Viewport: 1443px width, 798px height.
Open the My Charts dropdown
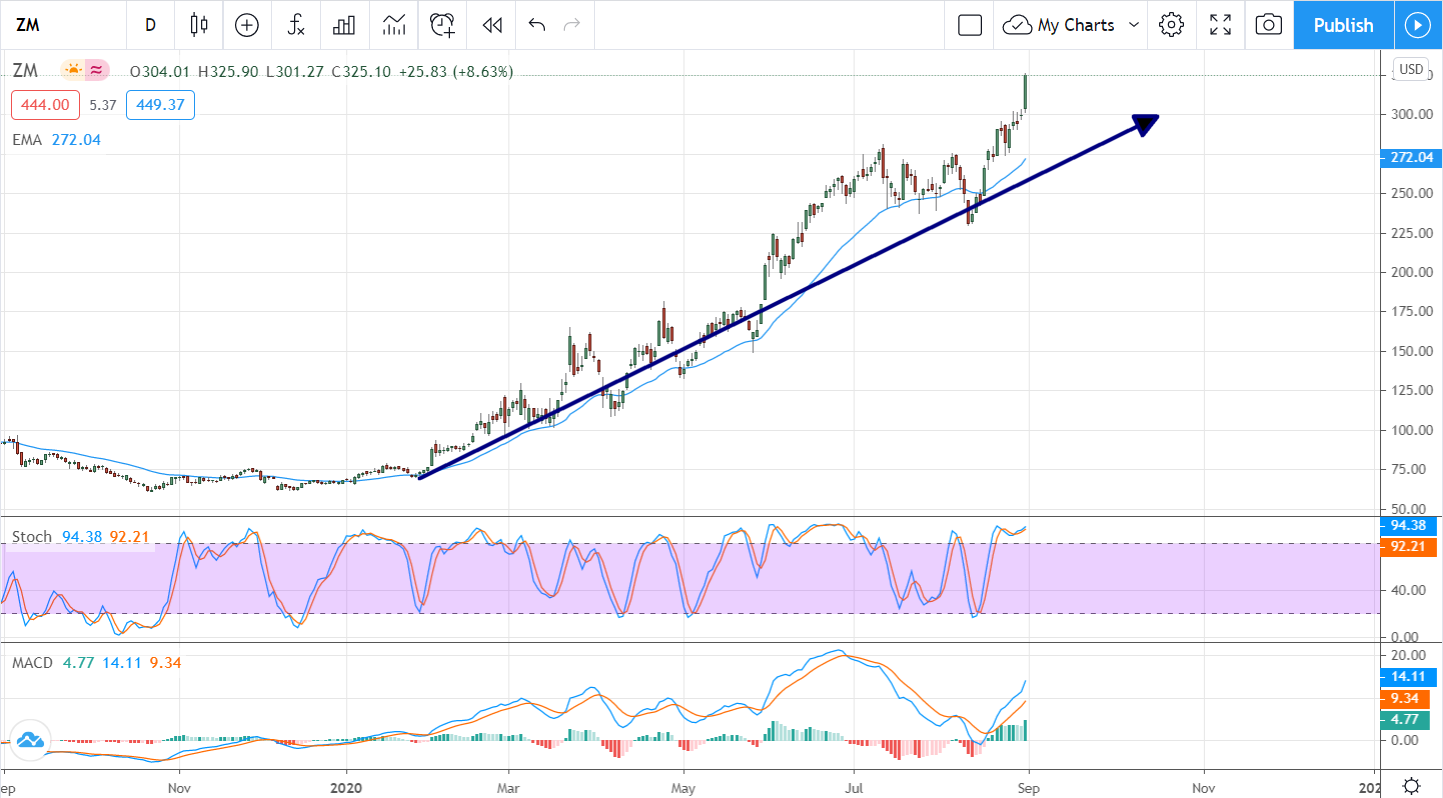click(1070, 25)
